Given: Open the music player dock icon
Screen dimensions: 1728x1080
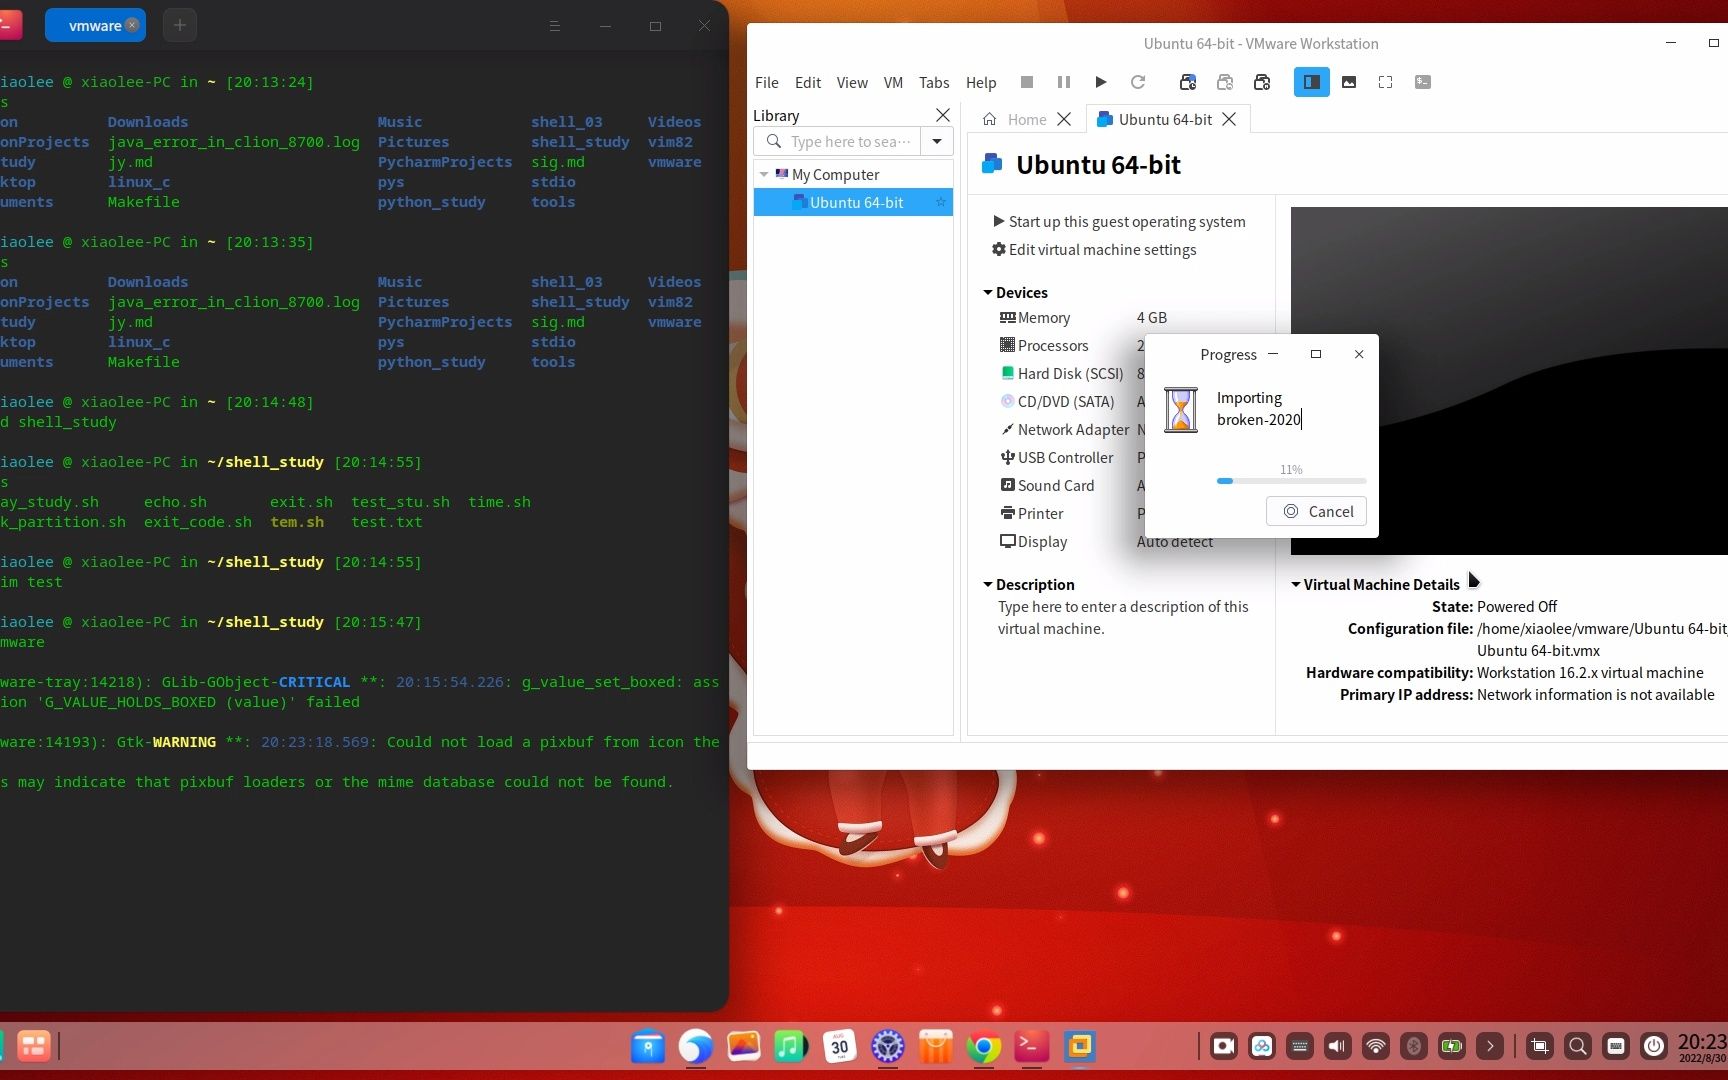Looking at the screenshot, I should 791,1046.
